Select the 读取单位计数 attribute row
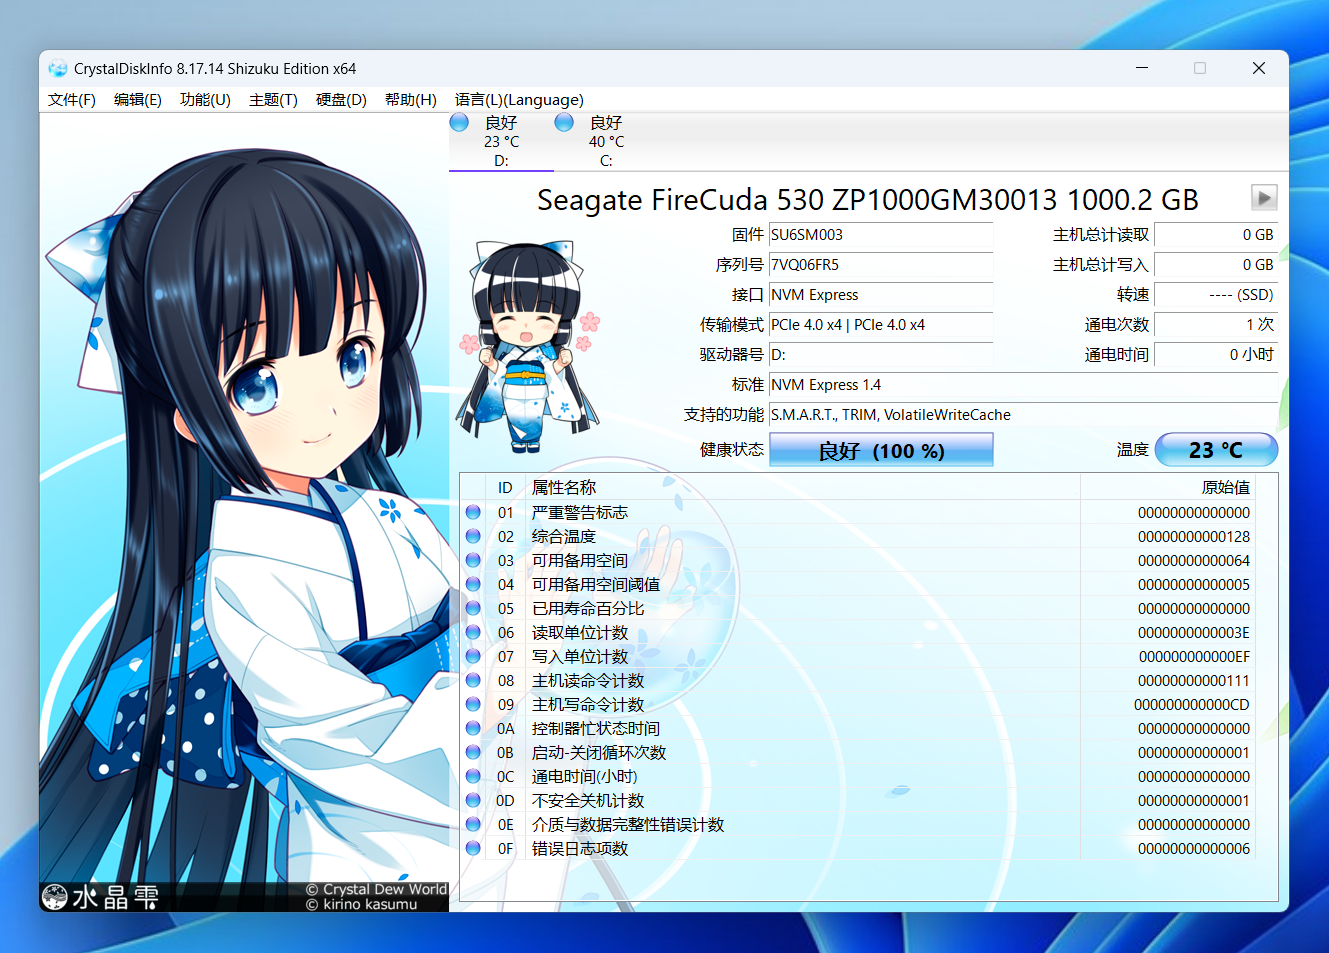1329x953 pixels. (x=857, y=632)
